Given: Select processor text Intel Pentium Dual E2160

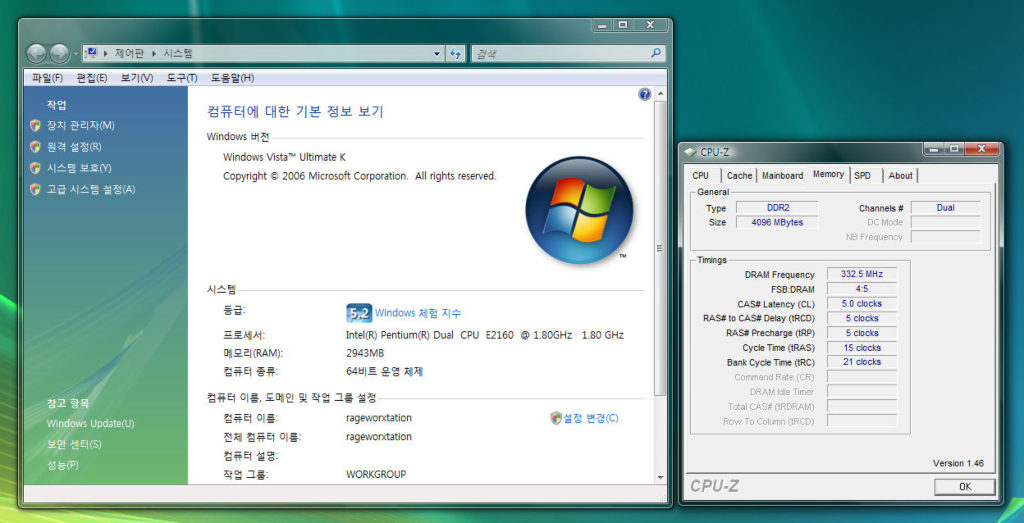Looking at the screenshot, I should 485,335.
